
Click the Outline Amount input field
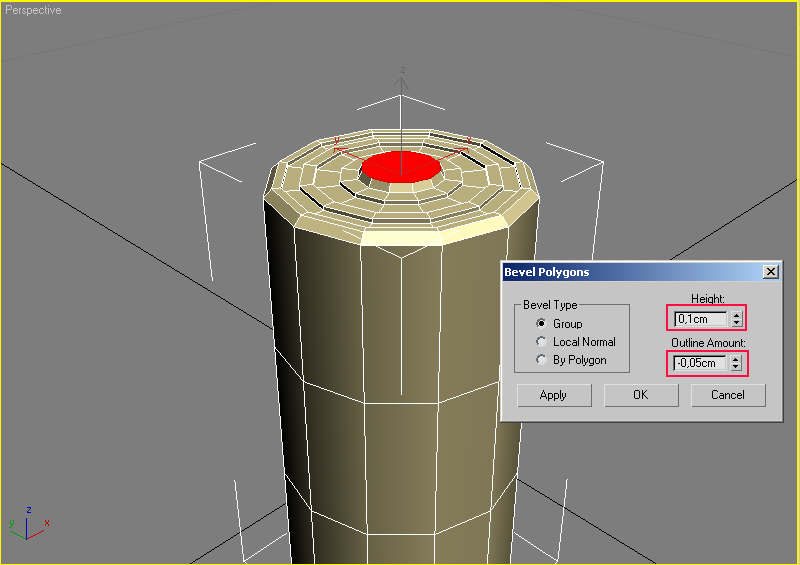(x=700, y=363)
